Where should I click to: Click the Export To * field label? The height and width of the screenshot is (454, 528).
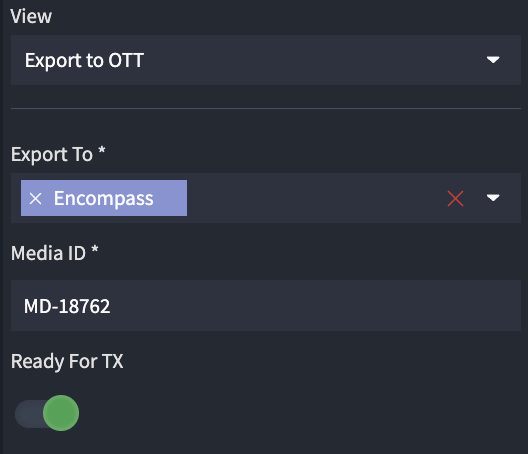58,154
